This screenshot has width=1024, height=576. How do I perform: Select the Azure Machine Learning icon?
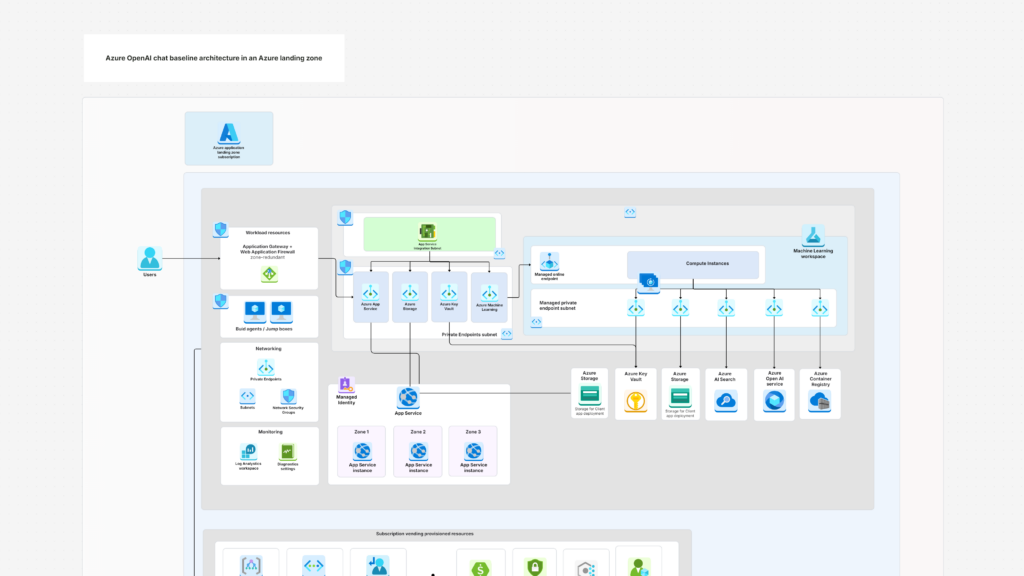489,295
